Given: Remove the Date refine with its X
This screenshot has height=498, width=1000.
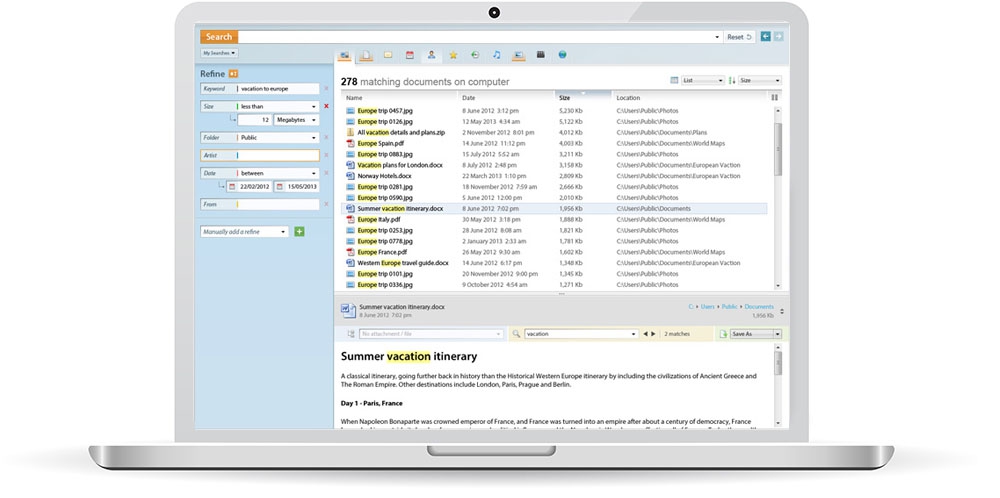Looking at the screenshot, I should [327, 173].
